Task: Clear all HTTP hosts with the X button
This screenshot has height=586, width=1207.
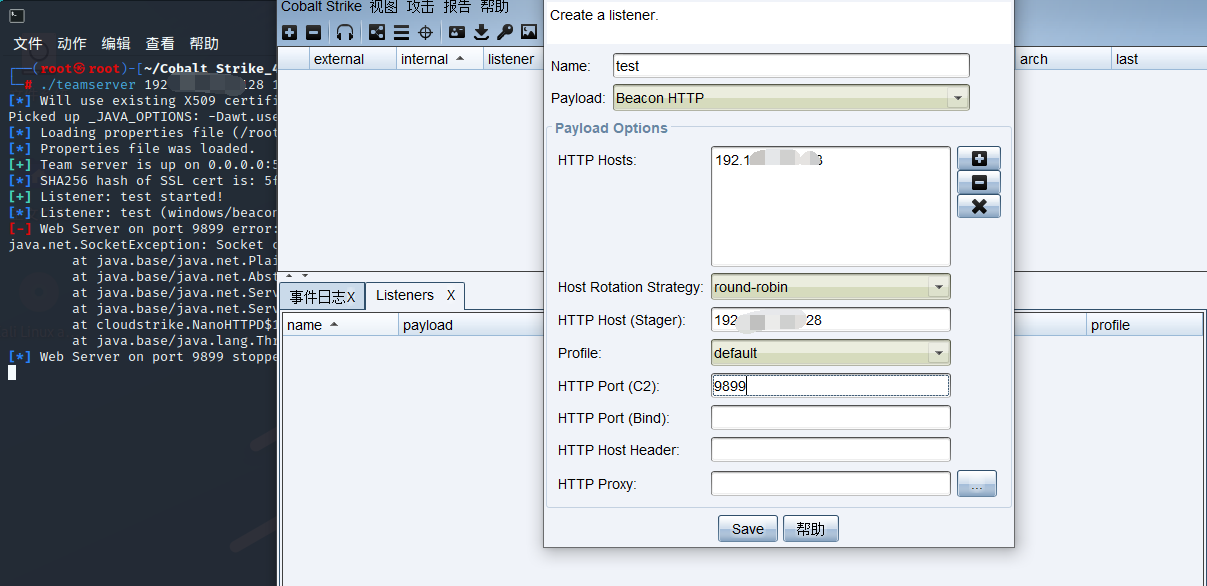Action: coord(979,206)
